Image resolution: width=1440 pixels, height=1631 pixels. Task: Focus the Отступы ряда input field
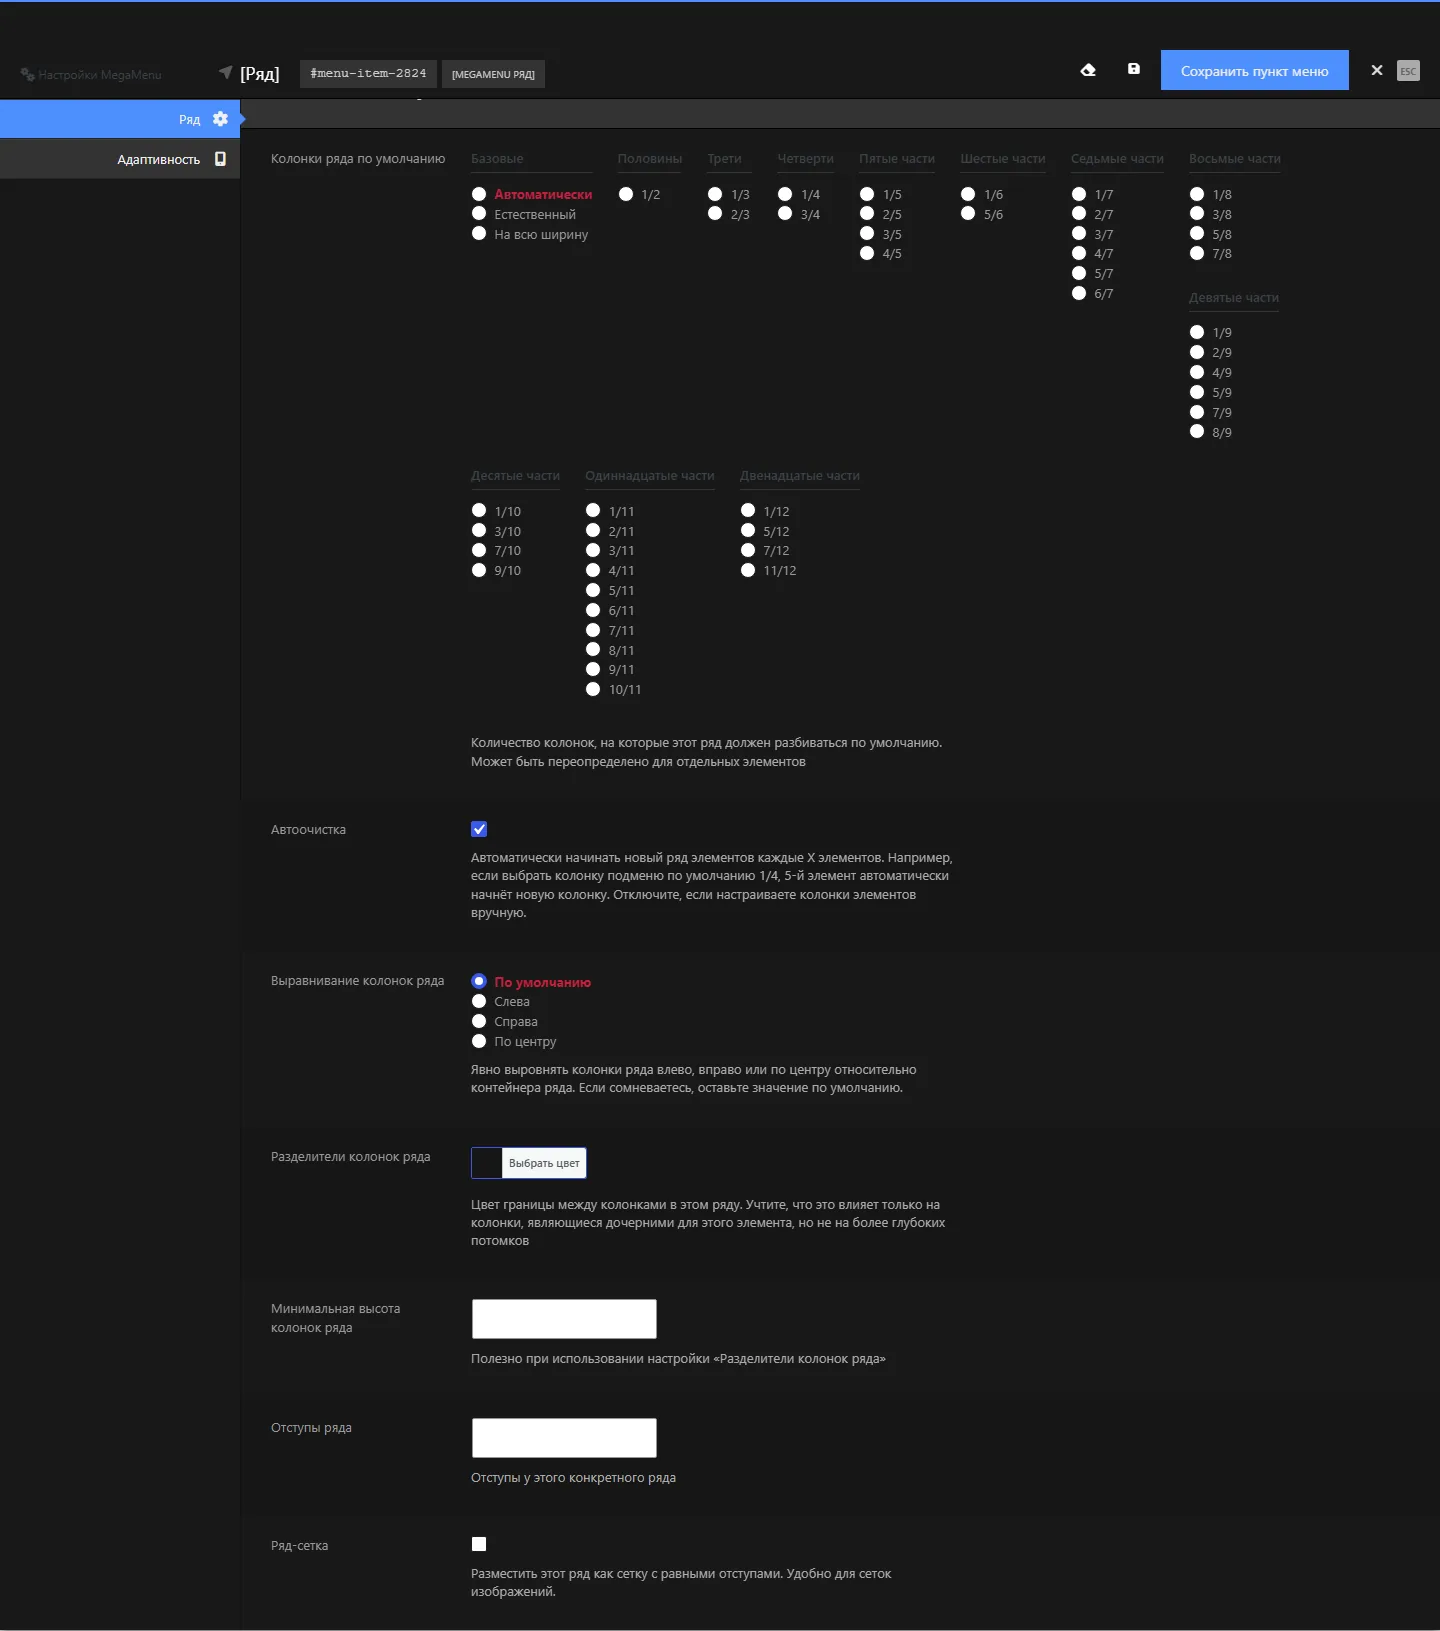pos(564,1438)
